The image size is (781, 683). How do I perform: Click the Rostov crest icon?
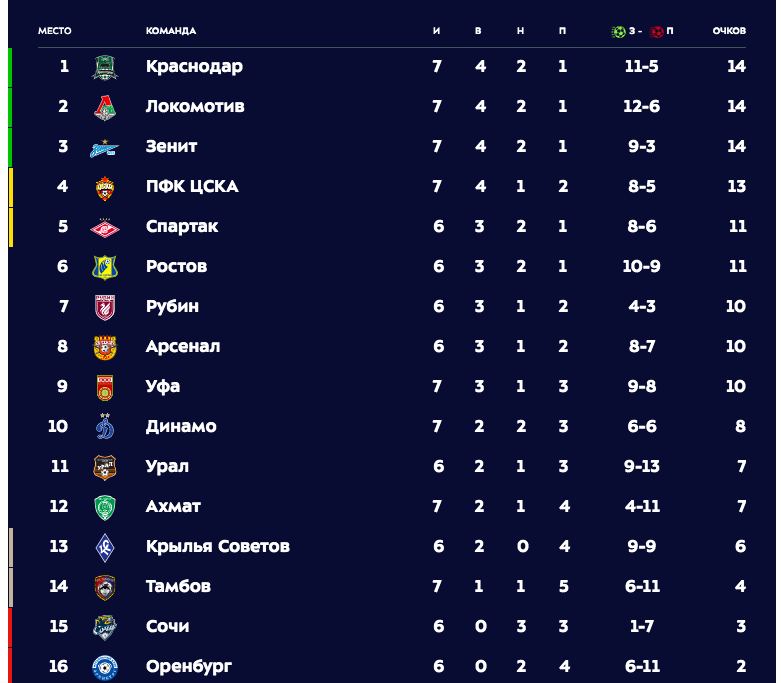tap(105, 268)
